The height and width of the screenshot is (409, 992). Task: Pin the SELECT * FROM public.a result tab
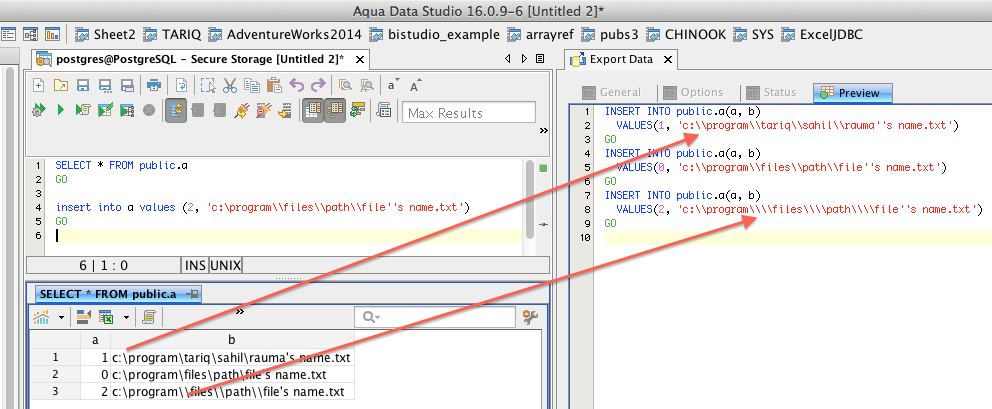192,294
